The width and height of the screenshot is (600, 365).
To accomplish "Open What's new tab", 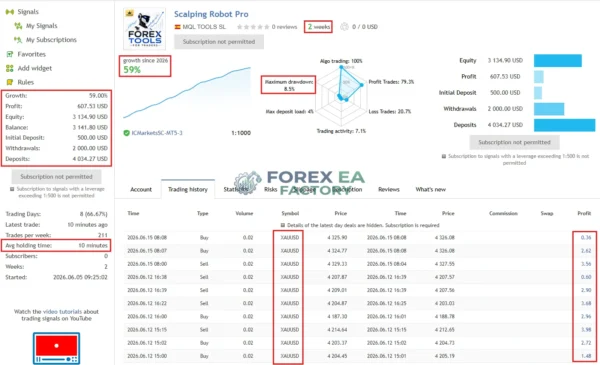I will 430,189.
